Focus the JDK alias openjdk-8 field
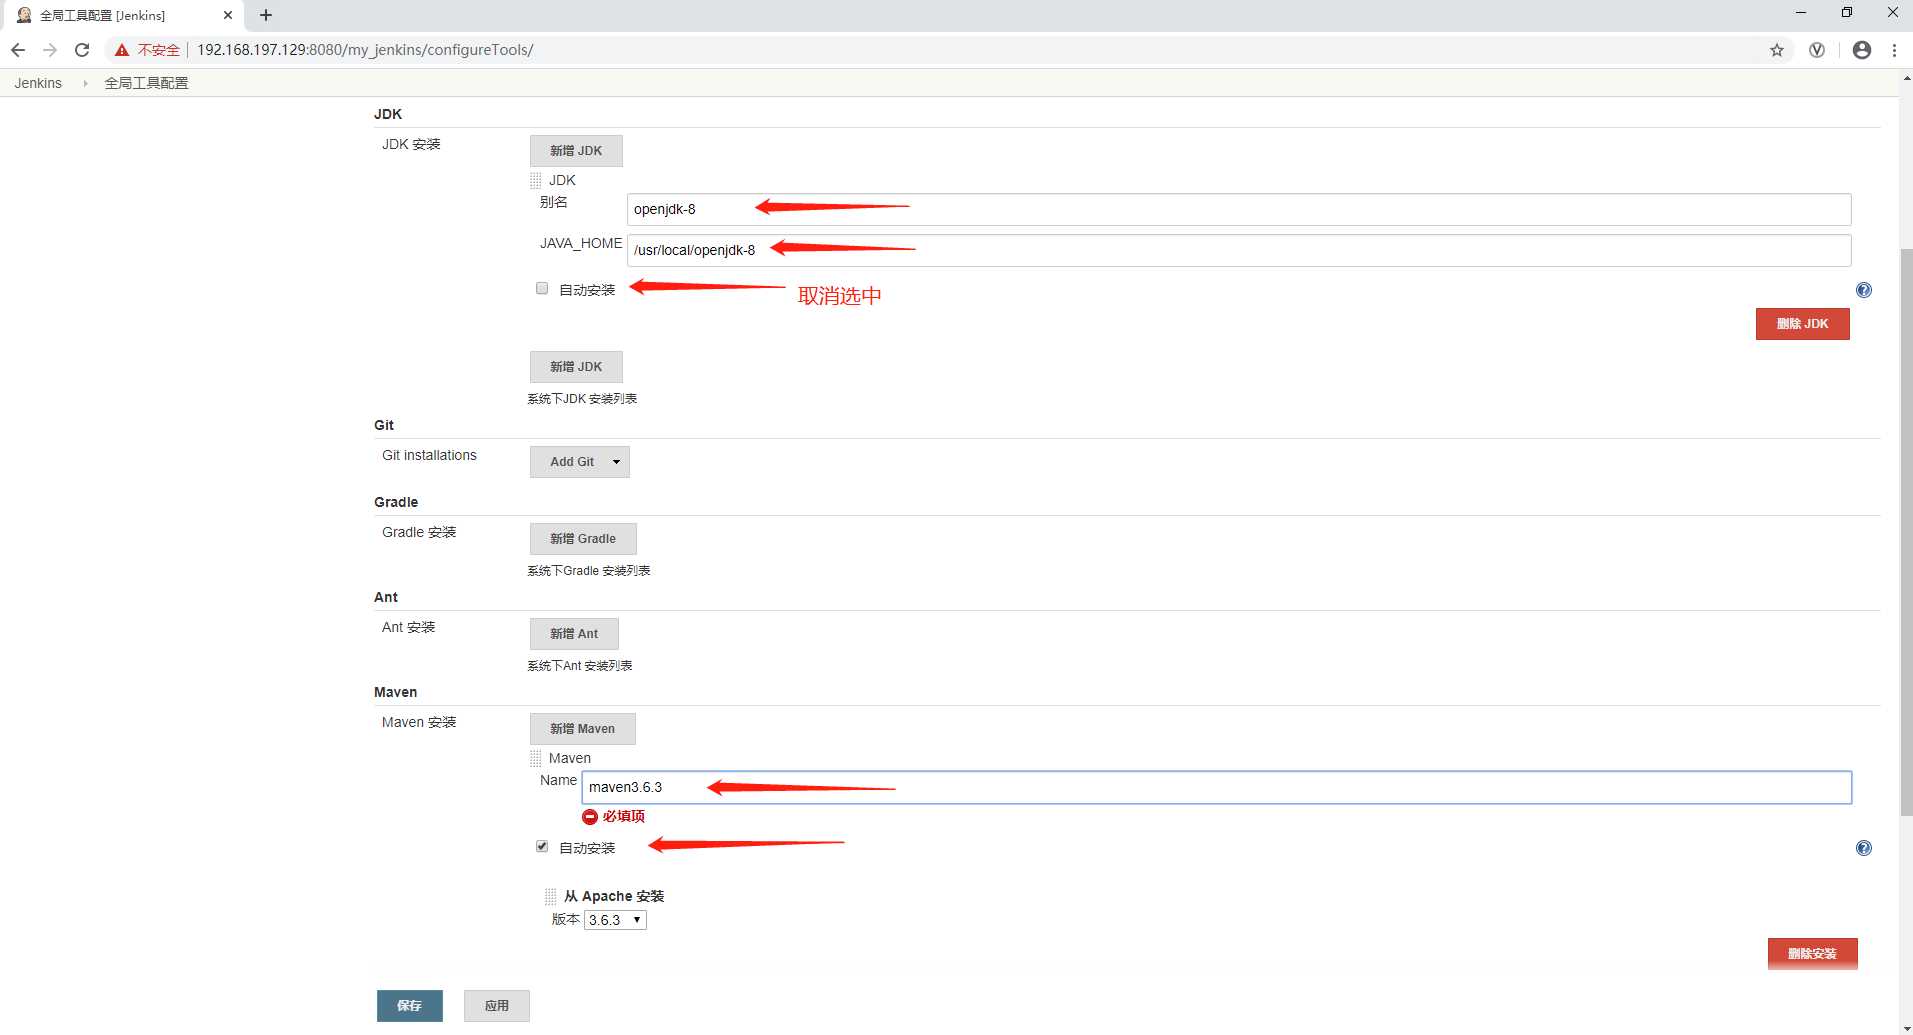Image resolution: width=1913 pixels, height=1035 pixels. tap(1239, 209)
